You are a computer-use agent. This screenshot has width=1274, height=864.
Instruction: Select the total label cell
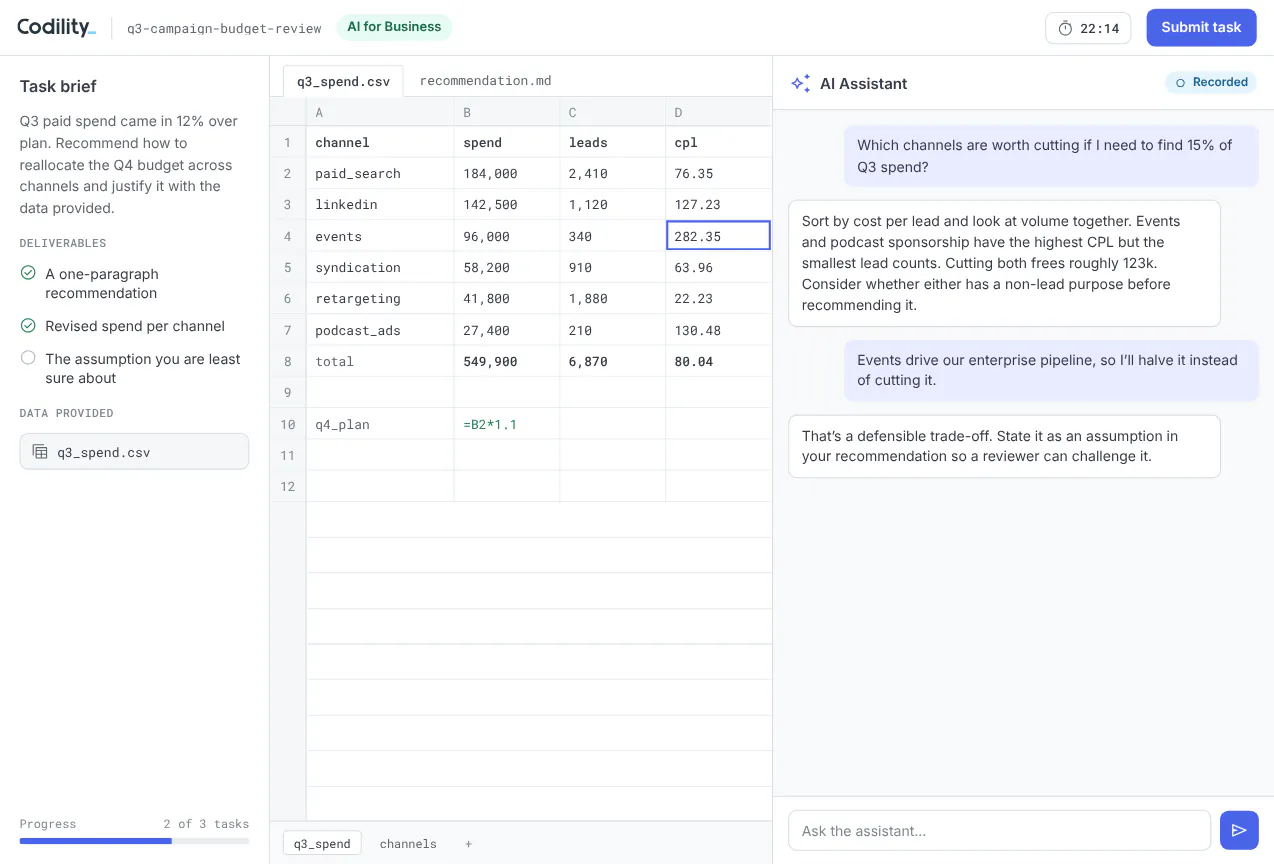380,361
